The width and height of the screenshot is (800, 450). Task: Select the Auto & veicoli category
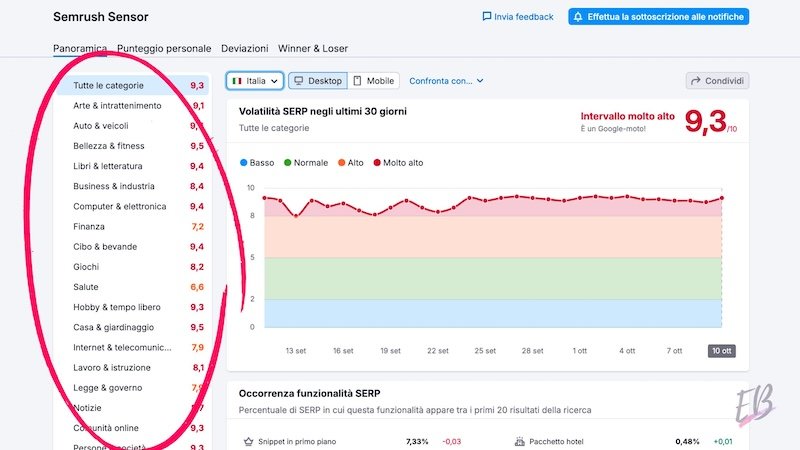point(133,126)
